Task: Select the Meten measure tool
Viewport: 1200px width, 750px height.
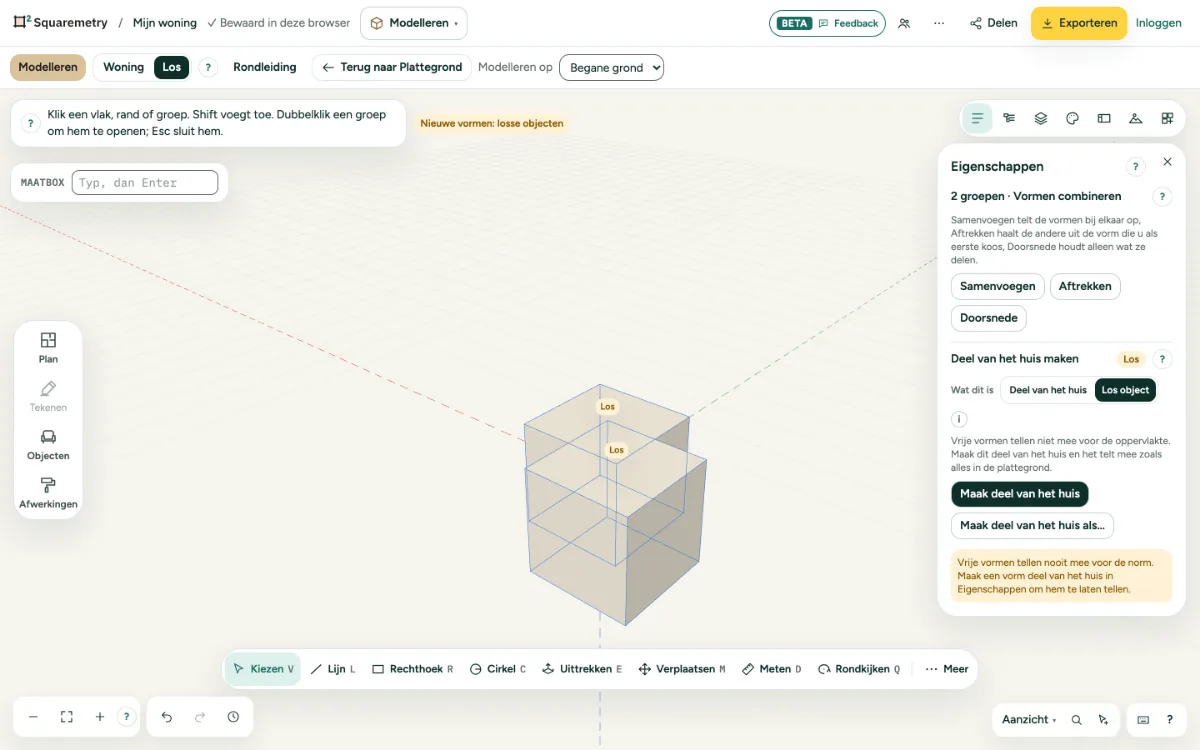Action: coord(771,669)
